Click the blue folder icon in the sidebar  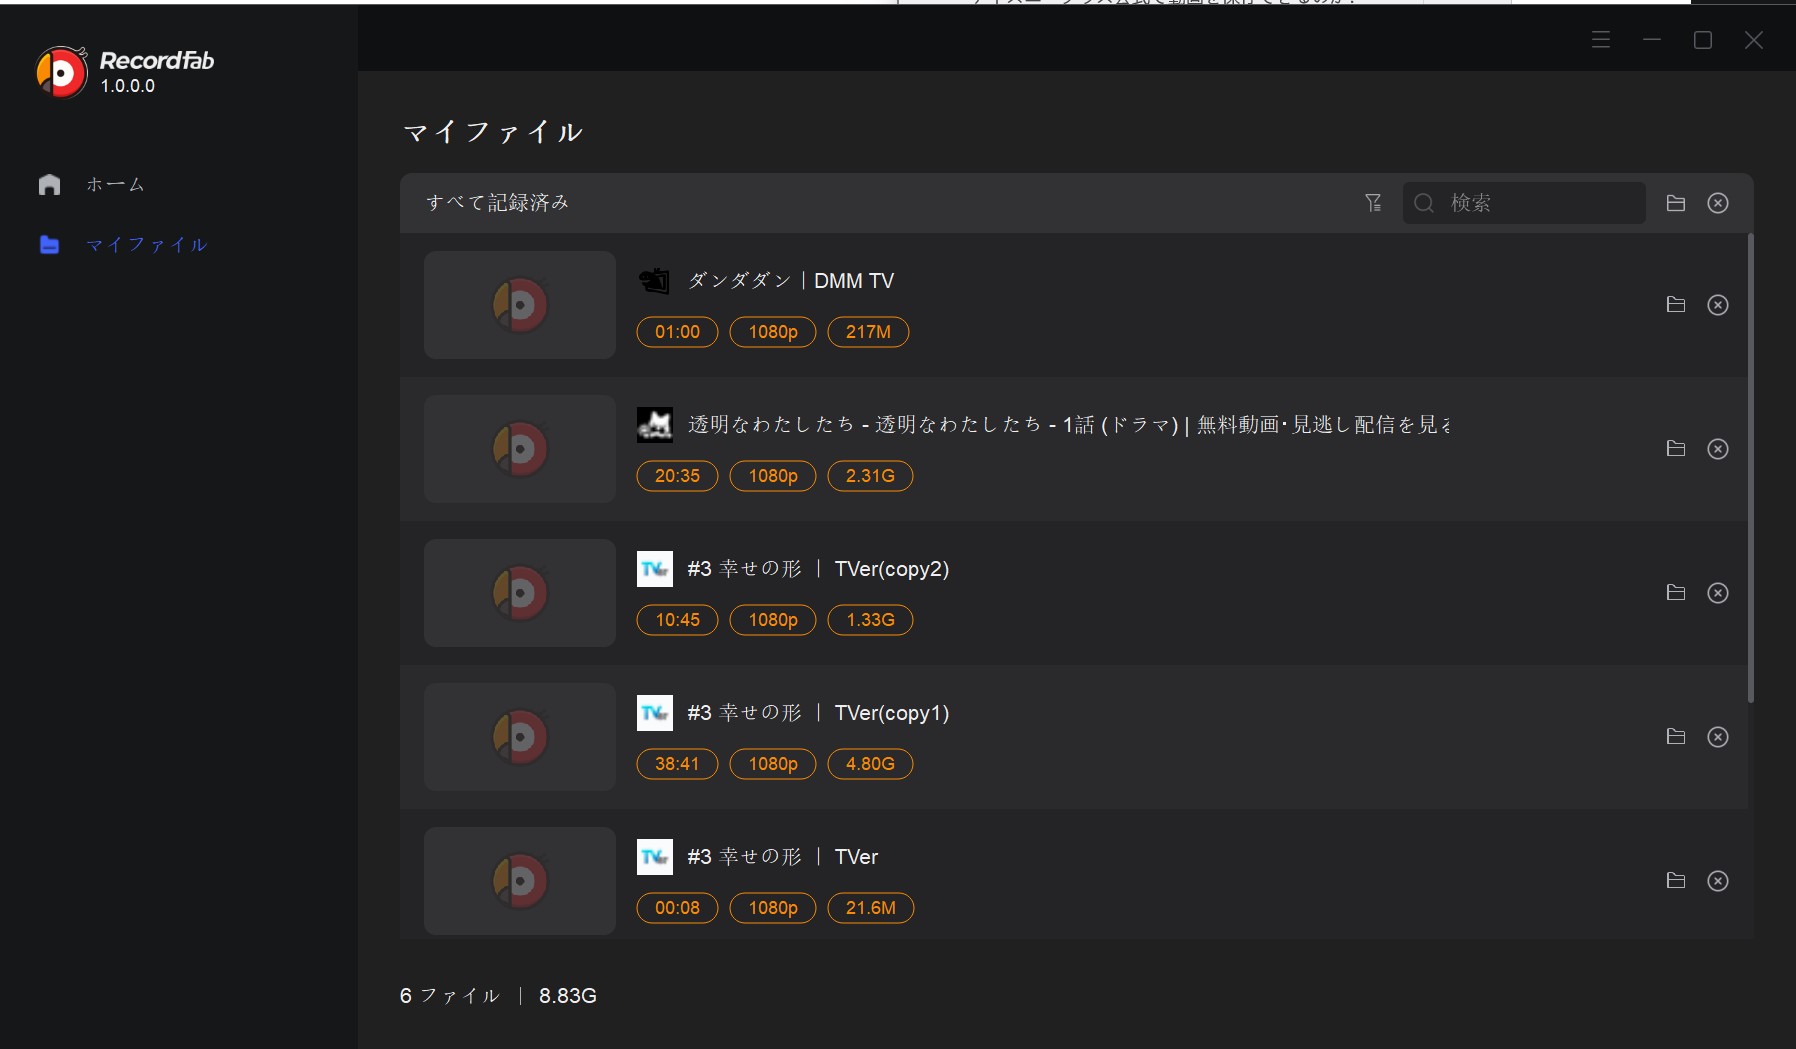point(49,245)
